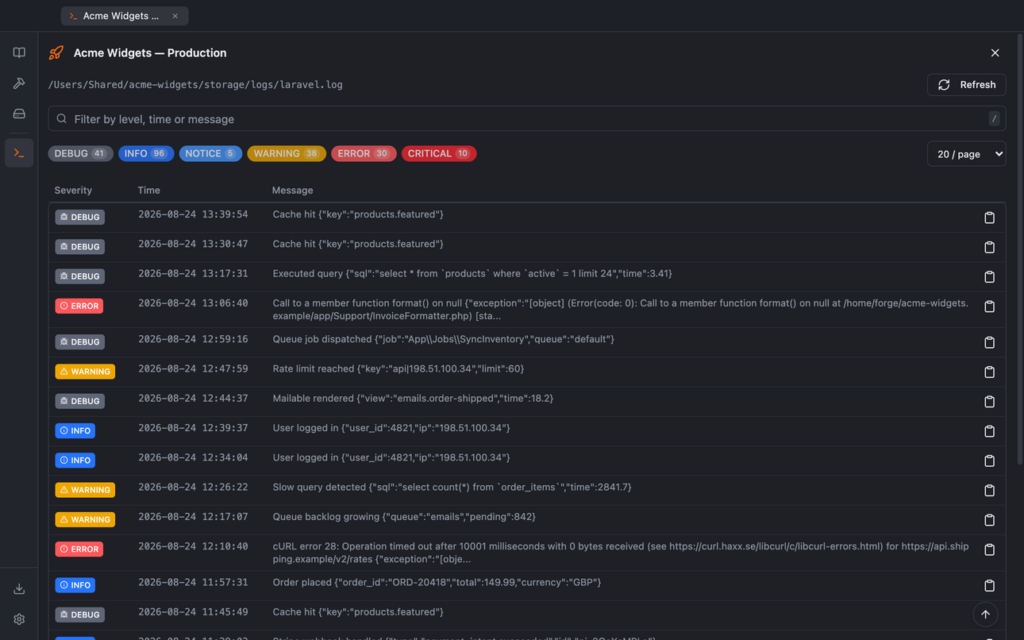This screenshot has width=1024, height=640.
Task: Copy the member function format() error entry
Action: [x=989, y=306]
